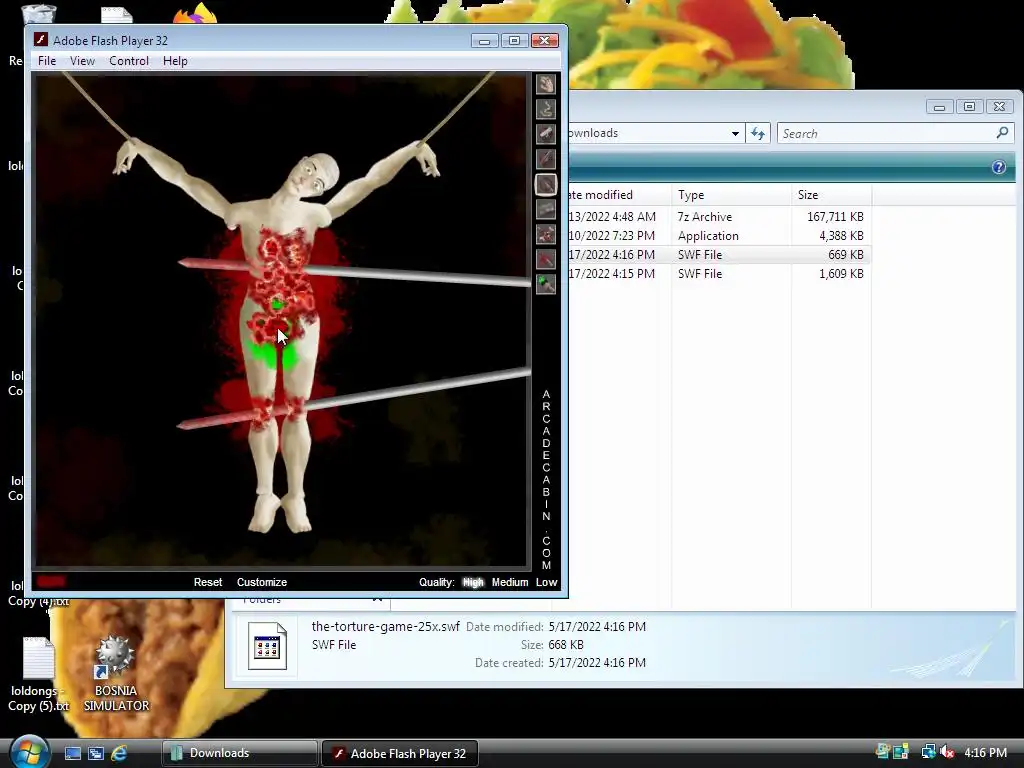Select the SWF File row sized 1,609 KB
This screenshot has width=1024, height=768.
point(718,274)
